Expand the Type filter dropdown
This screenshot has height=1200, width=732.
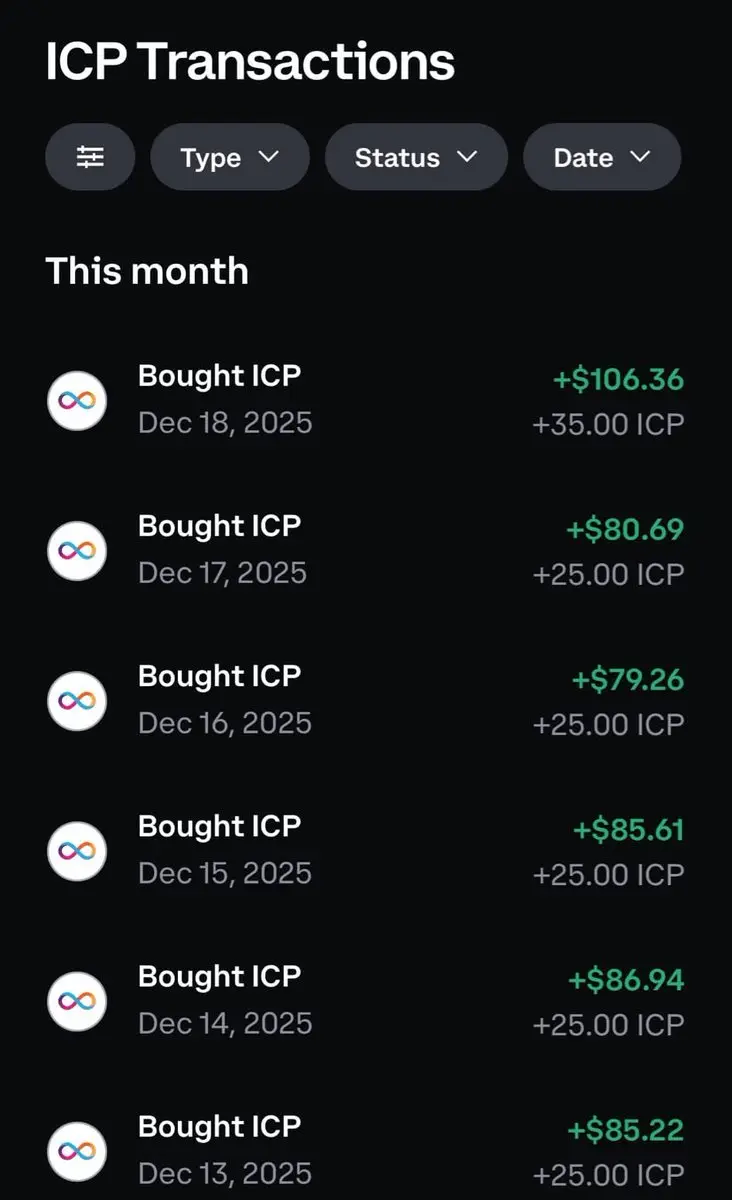229,157
